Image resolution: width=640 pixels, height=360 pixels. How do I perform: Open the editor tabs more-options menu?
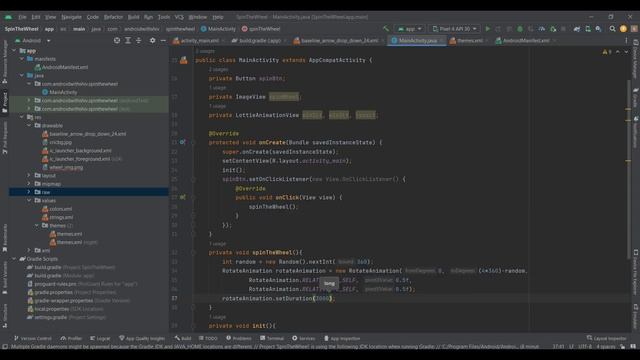[626, 40]
